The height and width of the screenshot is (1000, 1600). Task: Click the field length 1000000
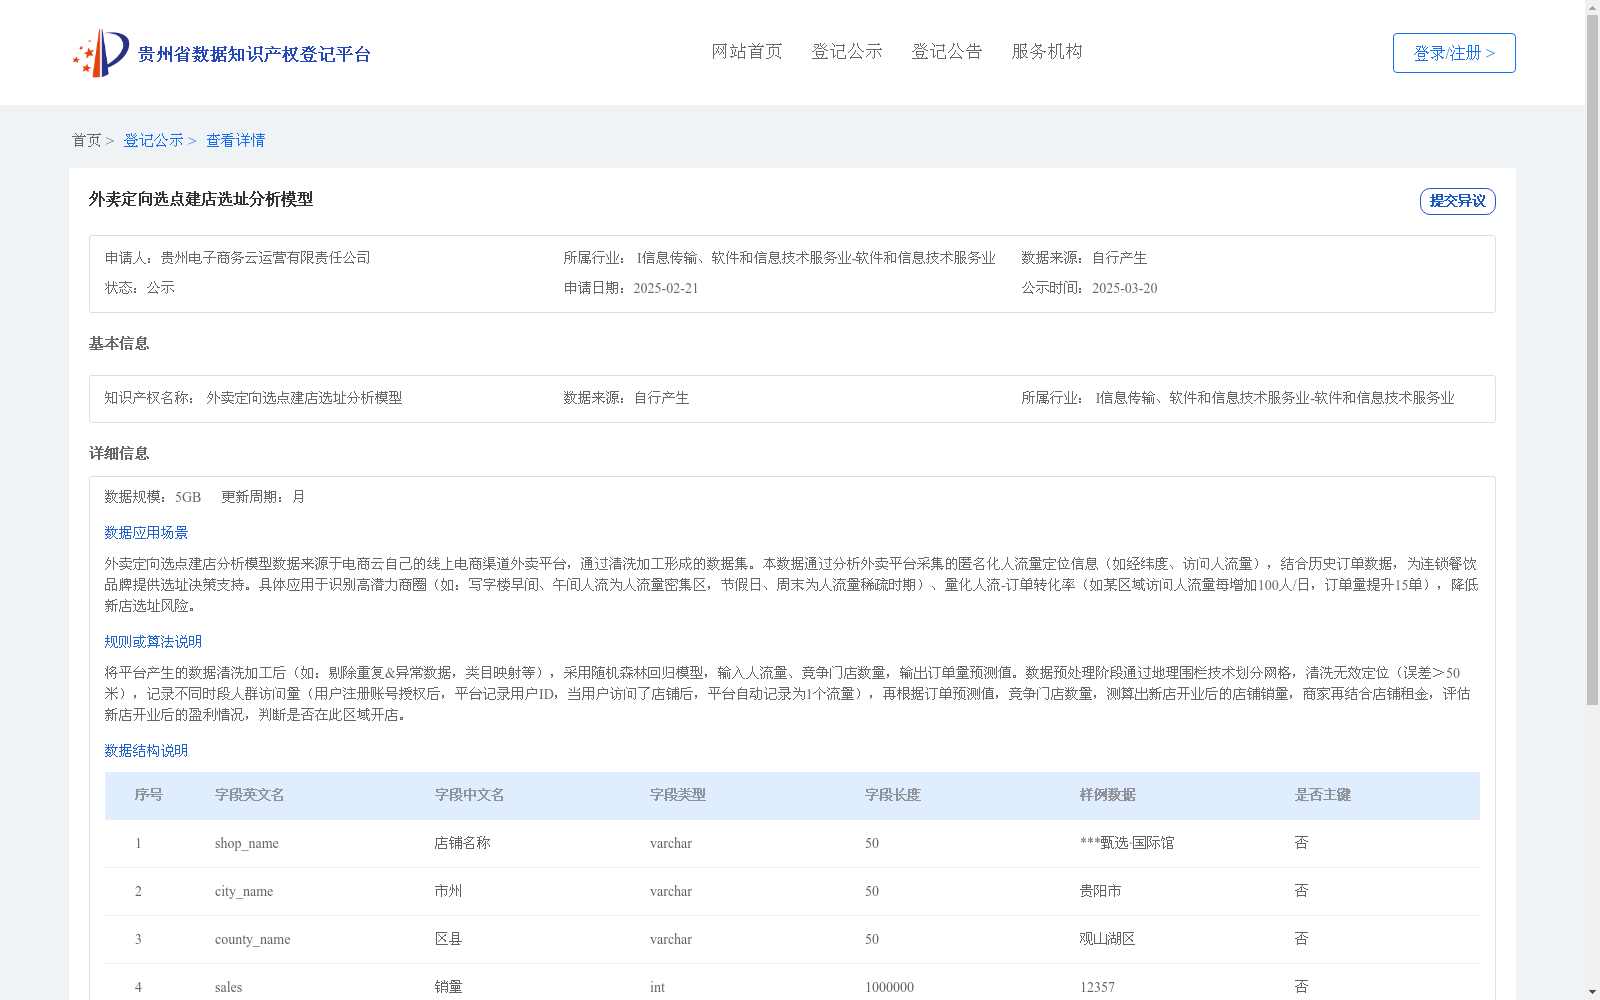[x=890, y=988]
